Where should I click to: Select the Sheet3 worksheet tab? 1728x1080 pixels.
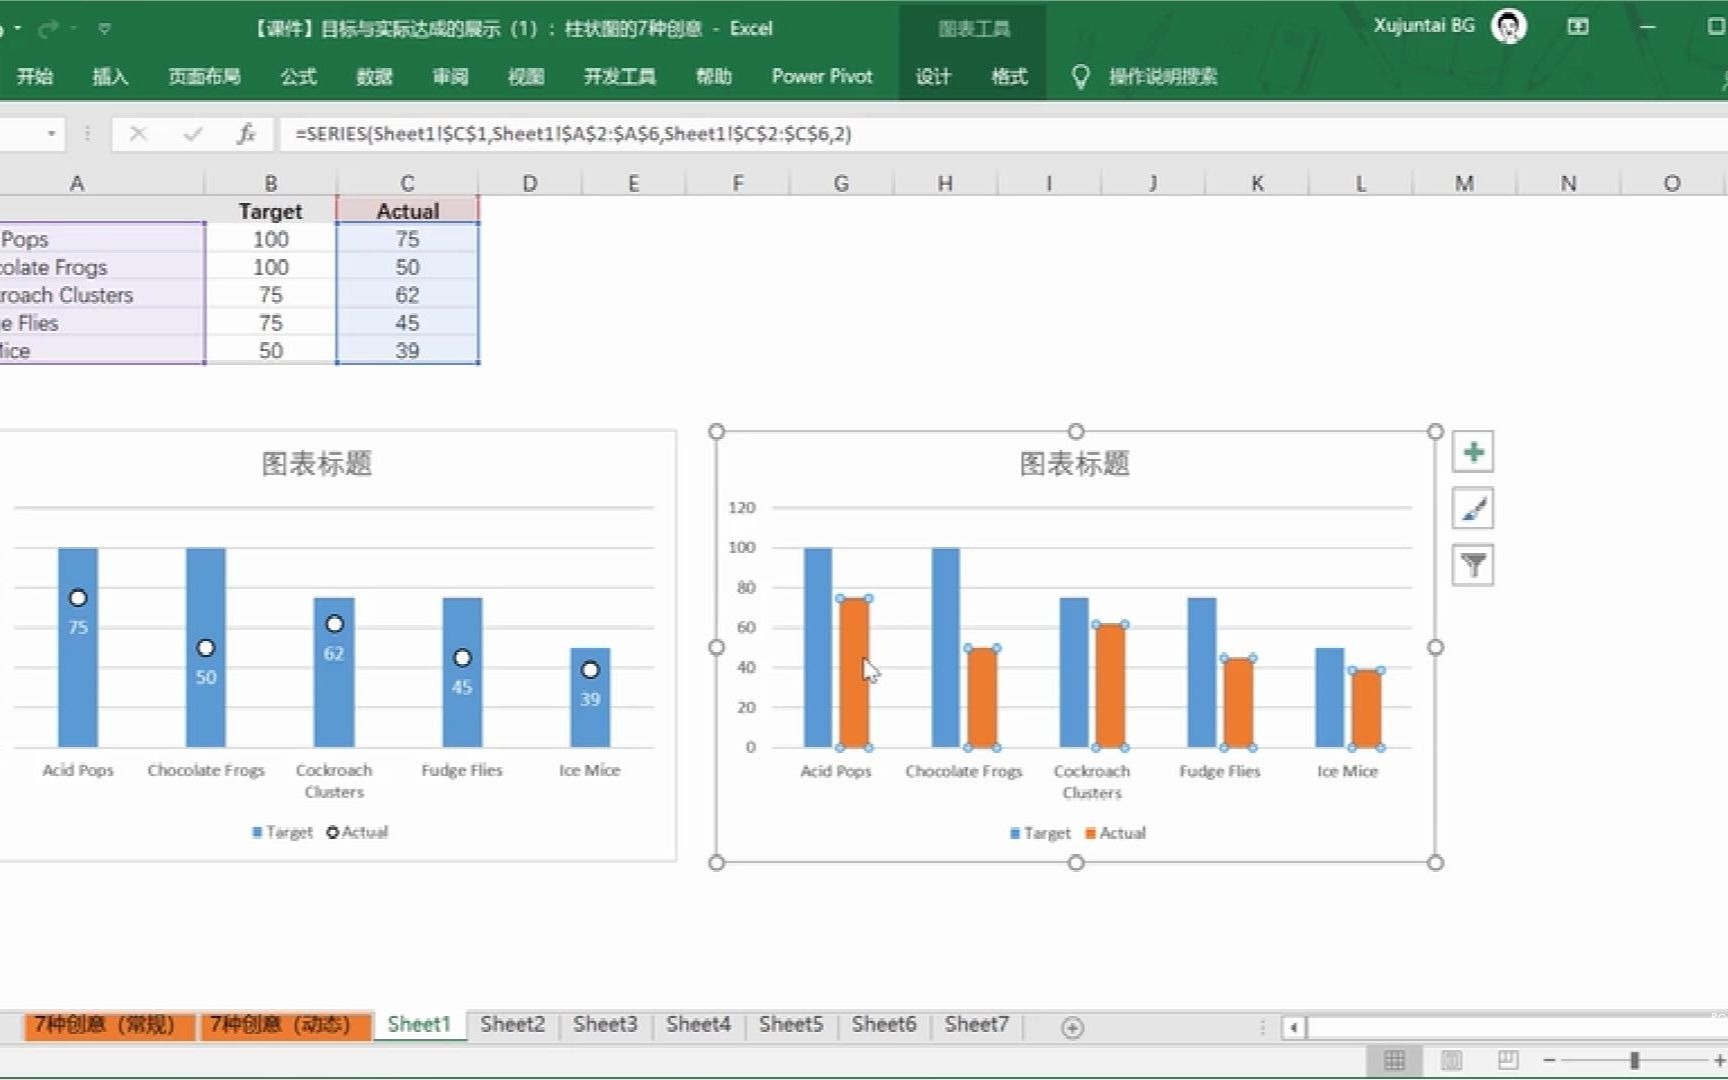[604, 1024]
